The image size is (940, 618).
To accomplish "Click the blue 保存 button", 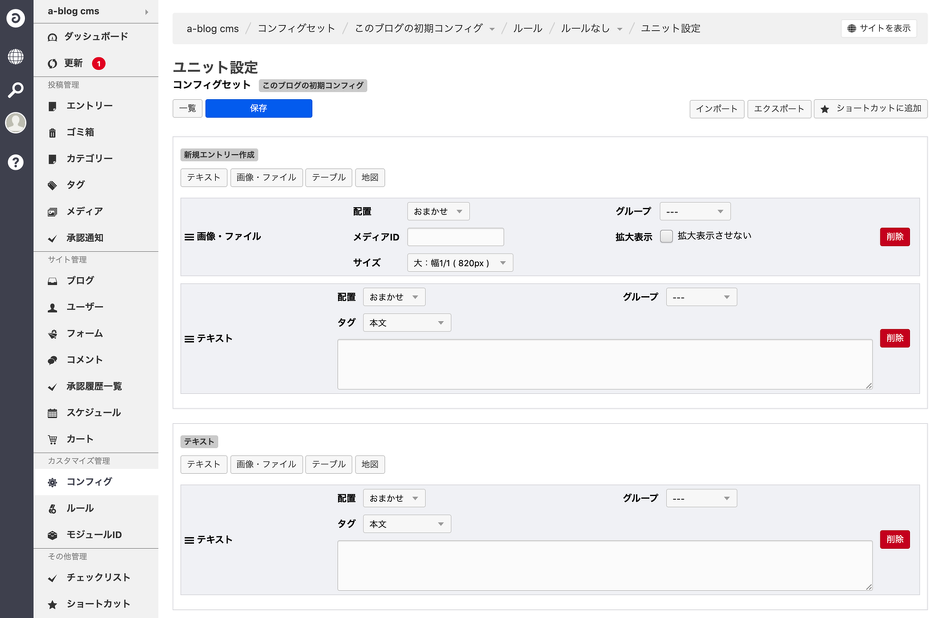I will (258, 108).
